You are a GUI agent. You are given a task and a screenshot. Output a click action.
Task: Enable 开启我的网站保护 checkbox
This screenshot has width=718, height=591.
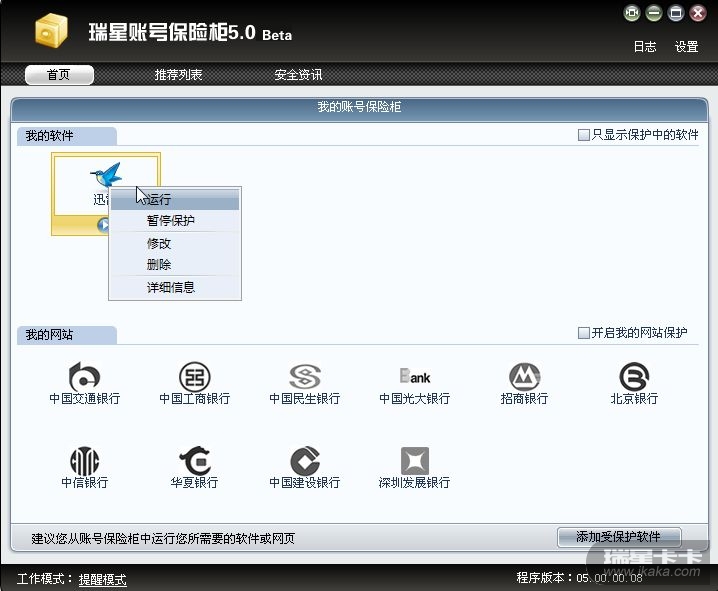pos(583,333)
